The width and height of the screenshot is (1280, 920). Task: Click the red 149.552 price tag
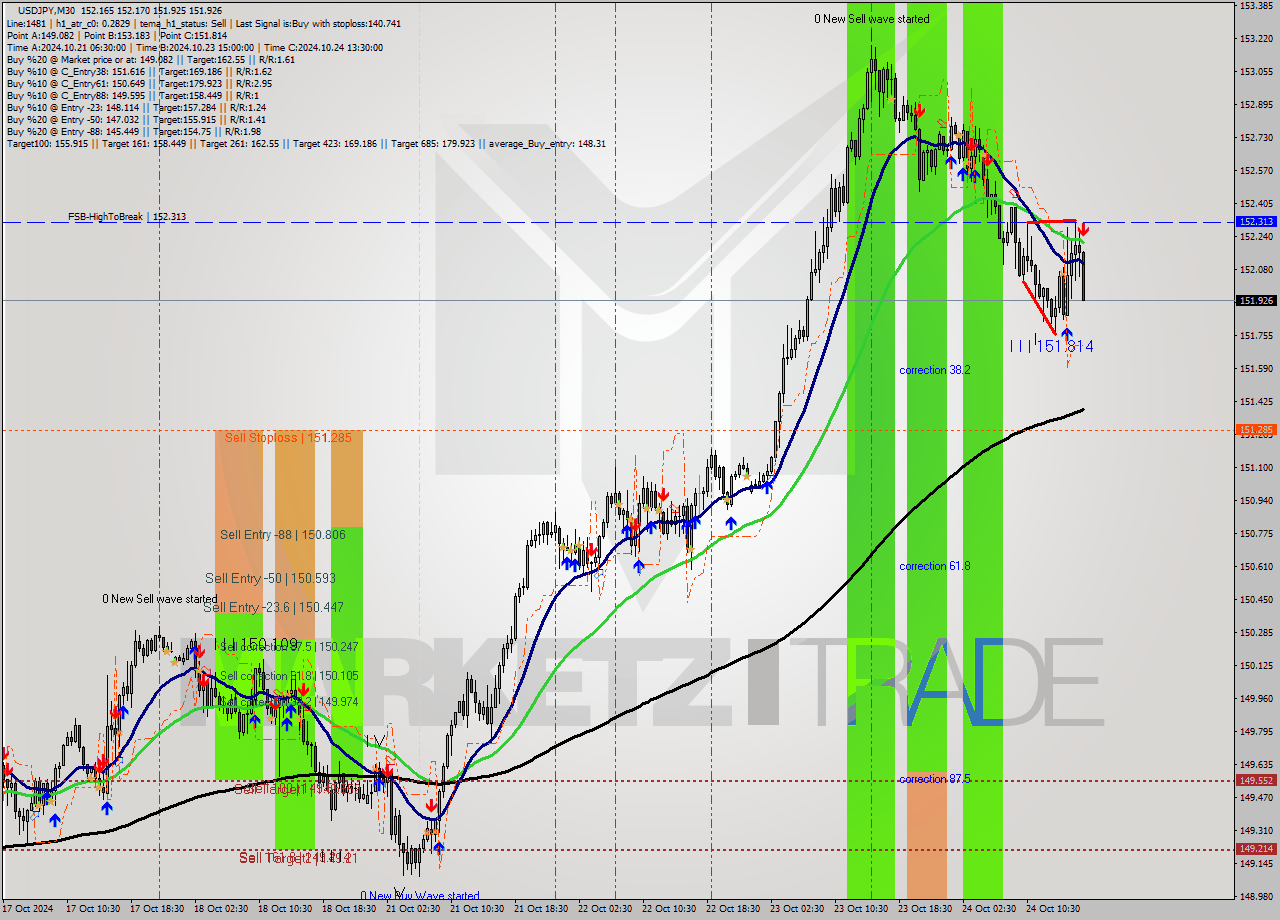[1256, 780]
